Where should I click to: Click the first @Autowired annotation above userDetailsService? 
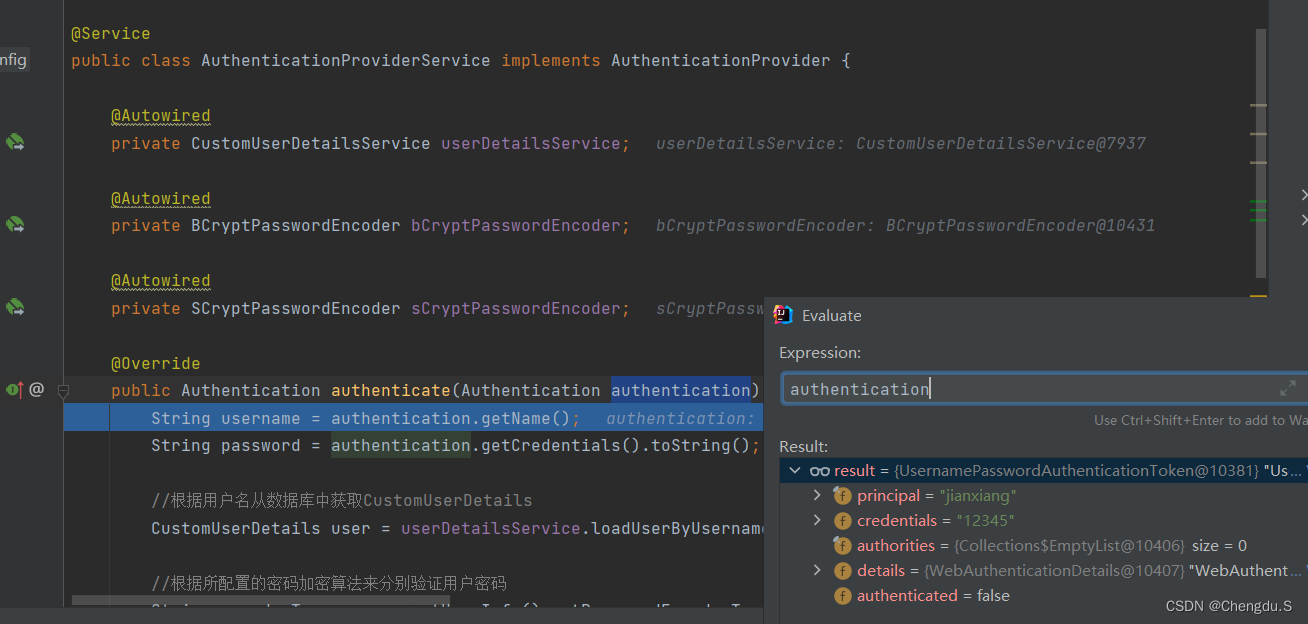161,116
